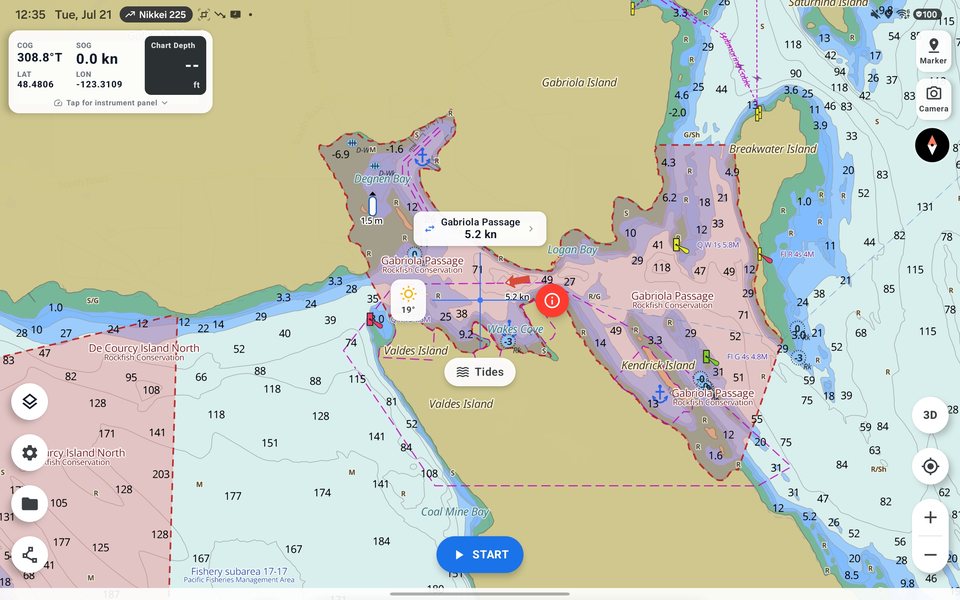Tap the blue crosshair center point
960x600 pixels.
click(480, 300)
